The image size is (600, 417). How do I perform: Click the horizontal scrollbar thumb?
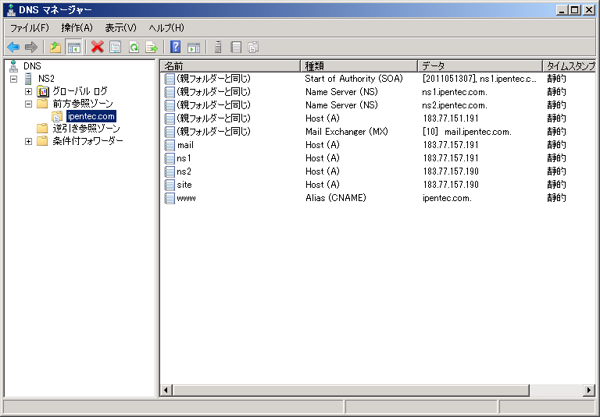click(x=351, y=390)
